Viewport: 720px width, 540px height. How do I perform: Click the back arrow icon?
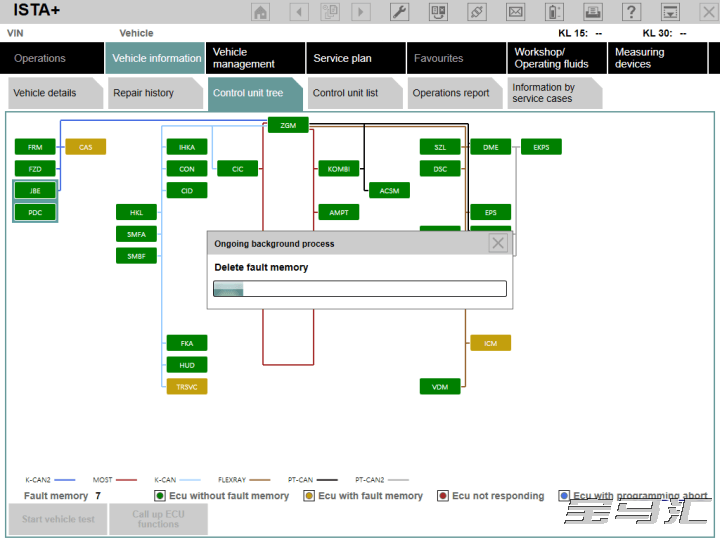(299, 11)
